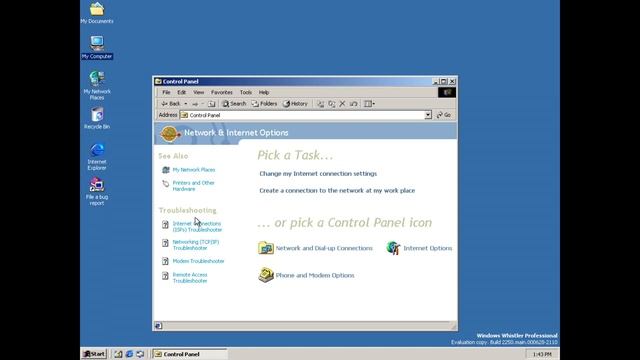Expand the Back history dropdown arrow
Image resolution: width=640 pixels, height=360 pixels.
(186, 104)
